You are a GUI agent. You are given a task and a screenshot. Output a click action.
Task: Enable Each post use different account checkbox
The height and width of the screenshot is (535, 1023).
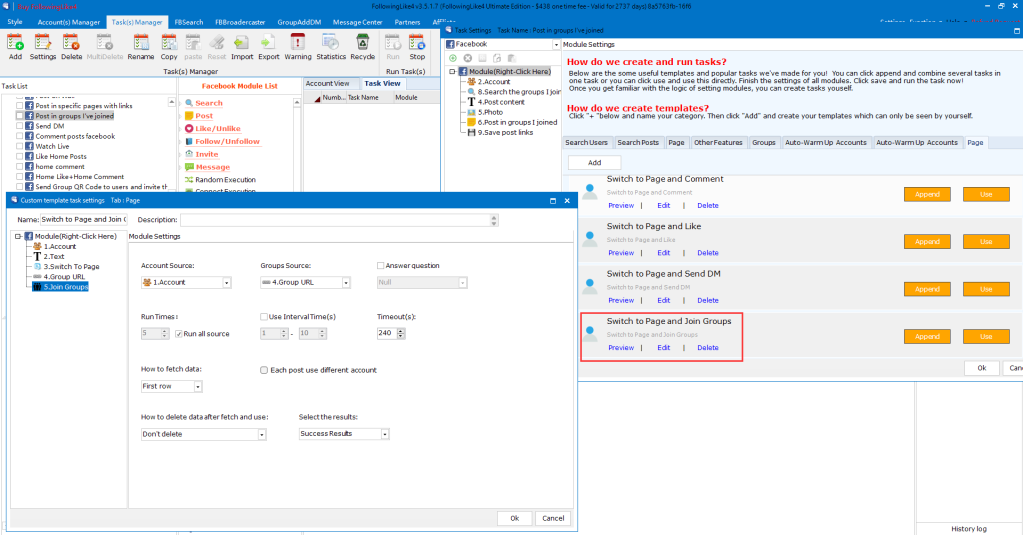click(264, 370)
